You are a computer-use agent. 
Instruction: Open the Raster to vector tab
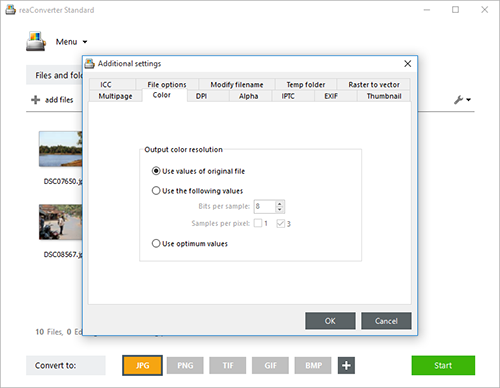[374, 85]
